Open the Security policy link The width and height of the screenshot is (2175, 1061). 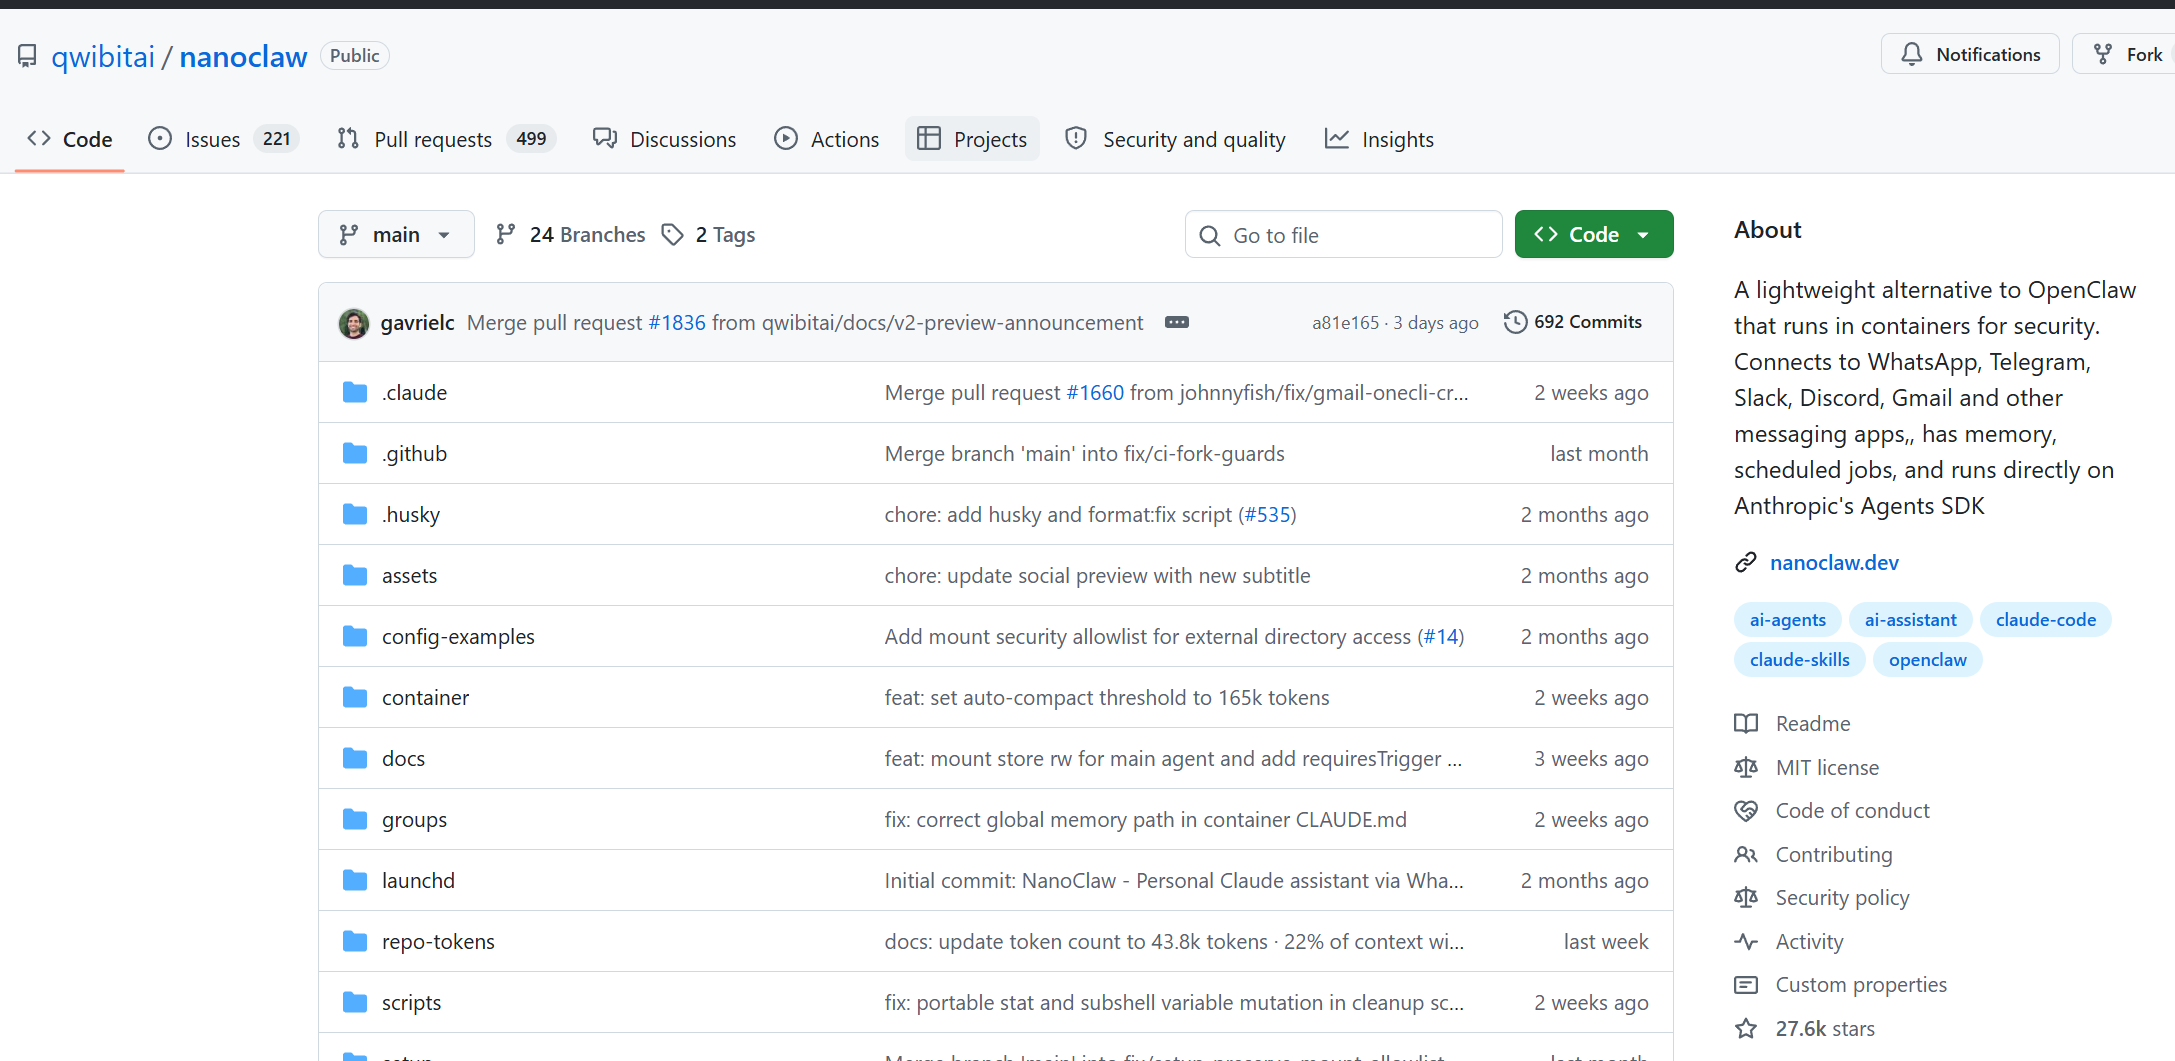(1842, 898)
